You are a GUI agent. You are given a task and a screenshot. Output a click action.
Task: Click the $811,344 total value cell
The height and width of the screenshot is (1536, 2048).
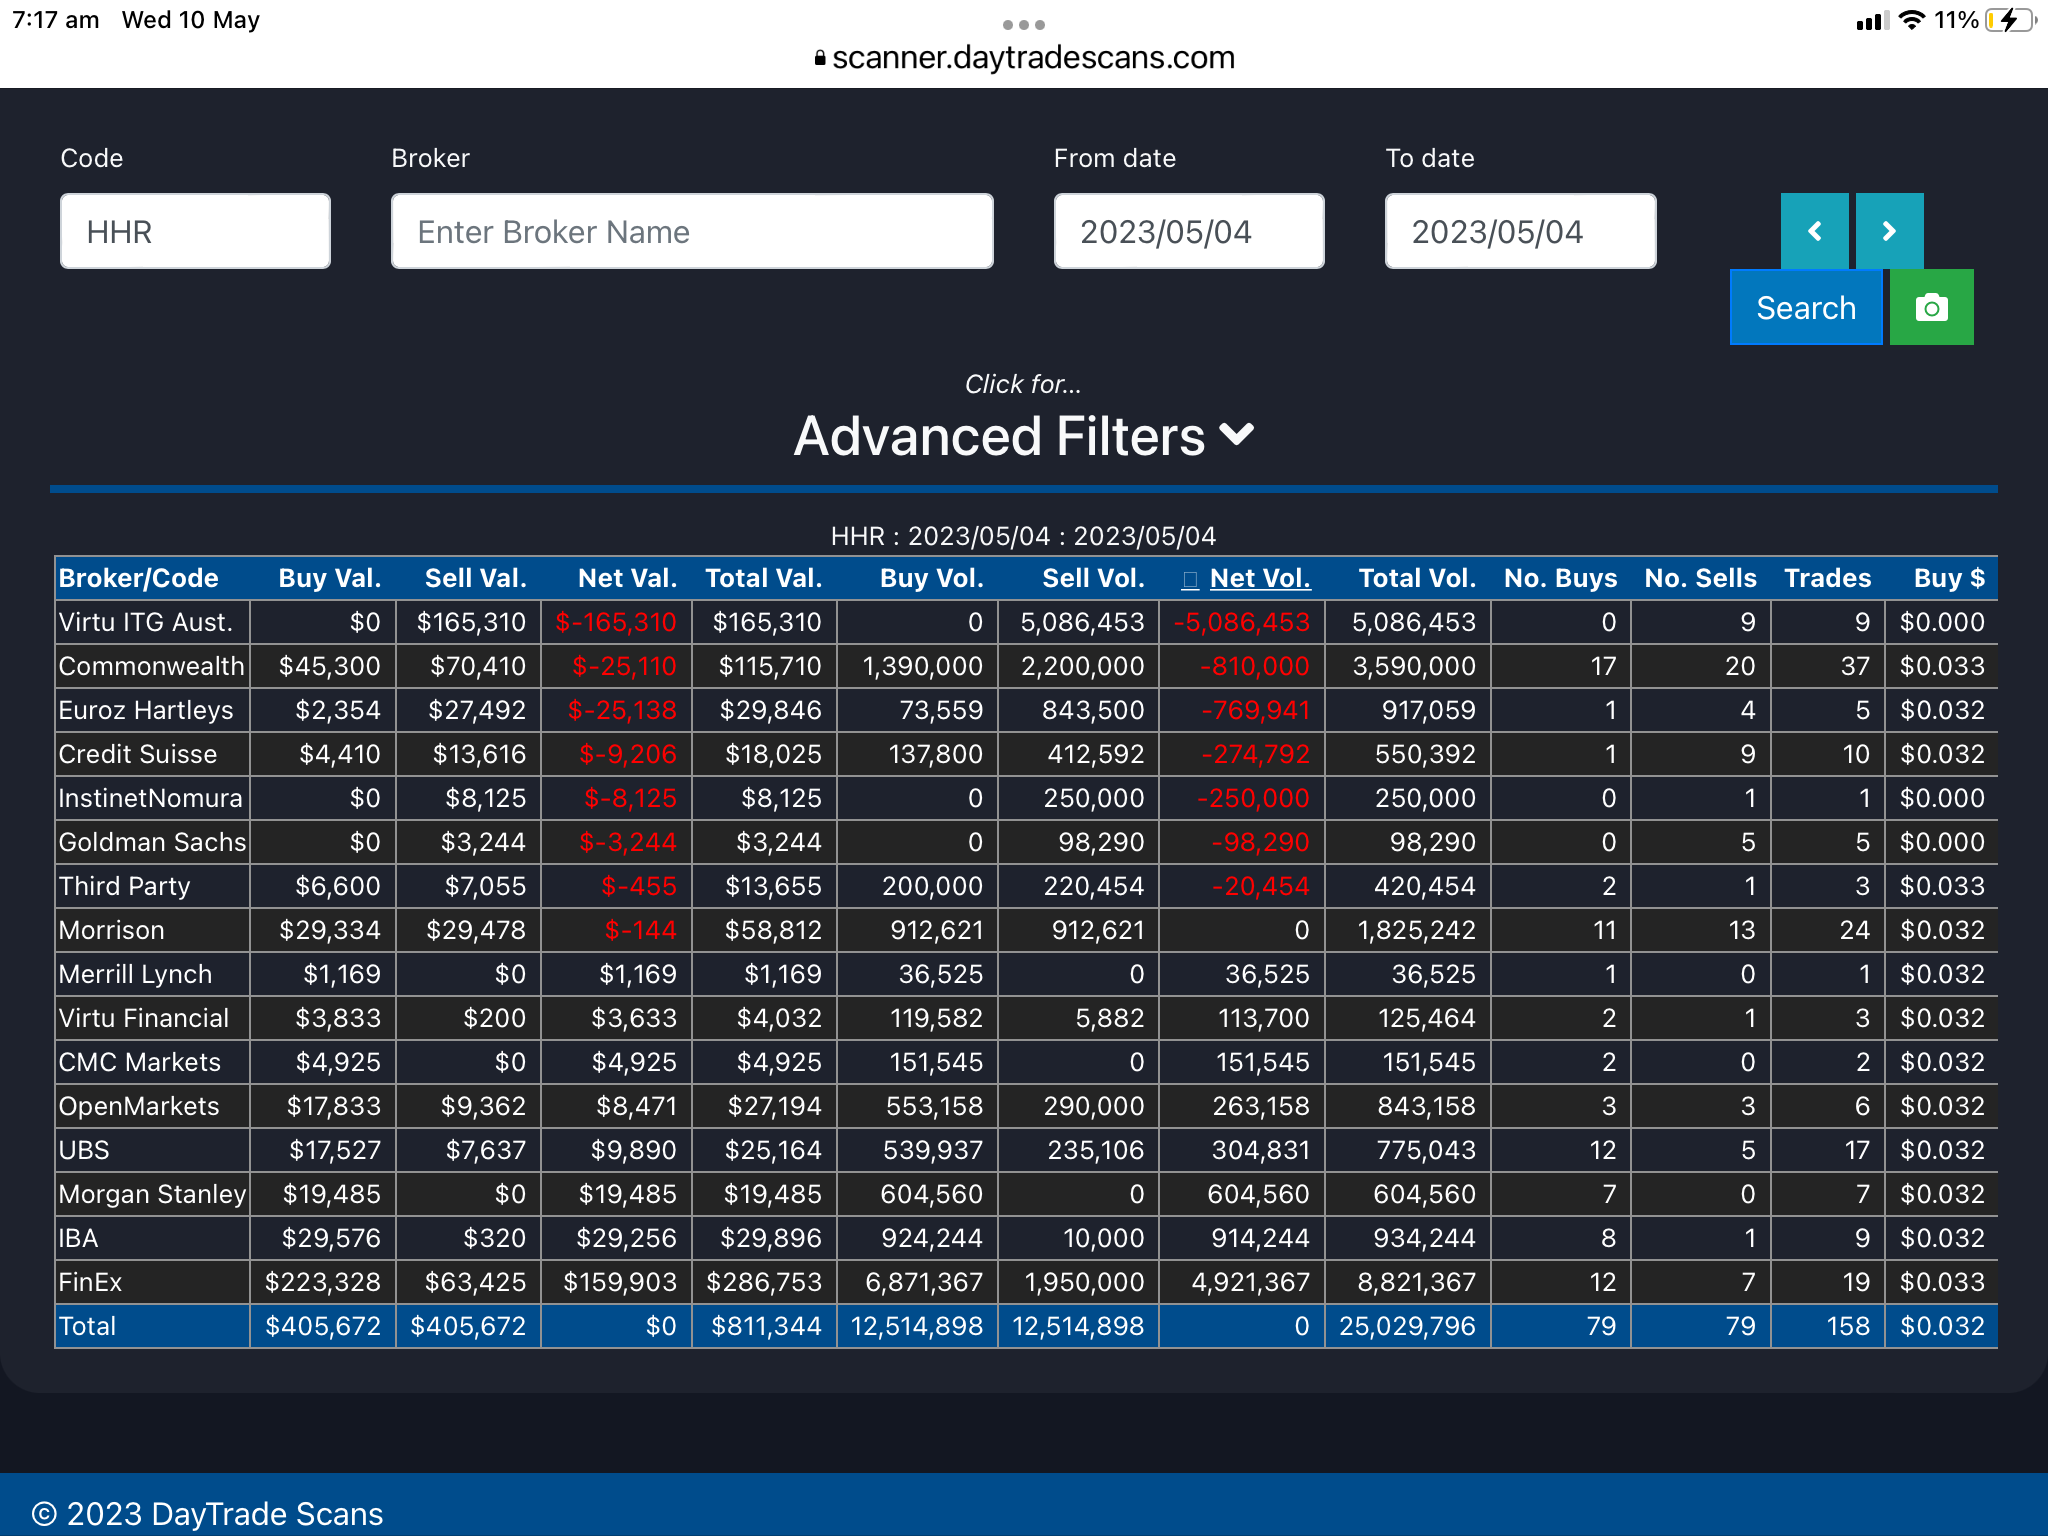[x=764, y=1326]
